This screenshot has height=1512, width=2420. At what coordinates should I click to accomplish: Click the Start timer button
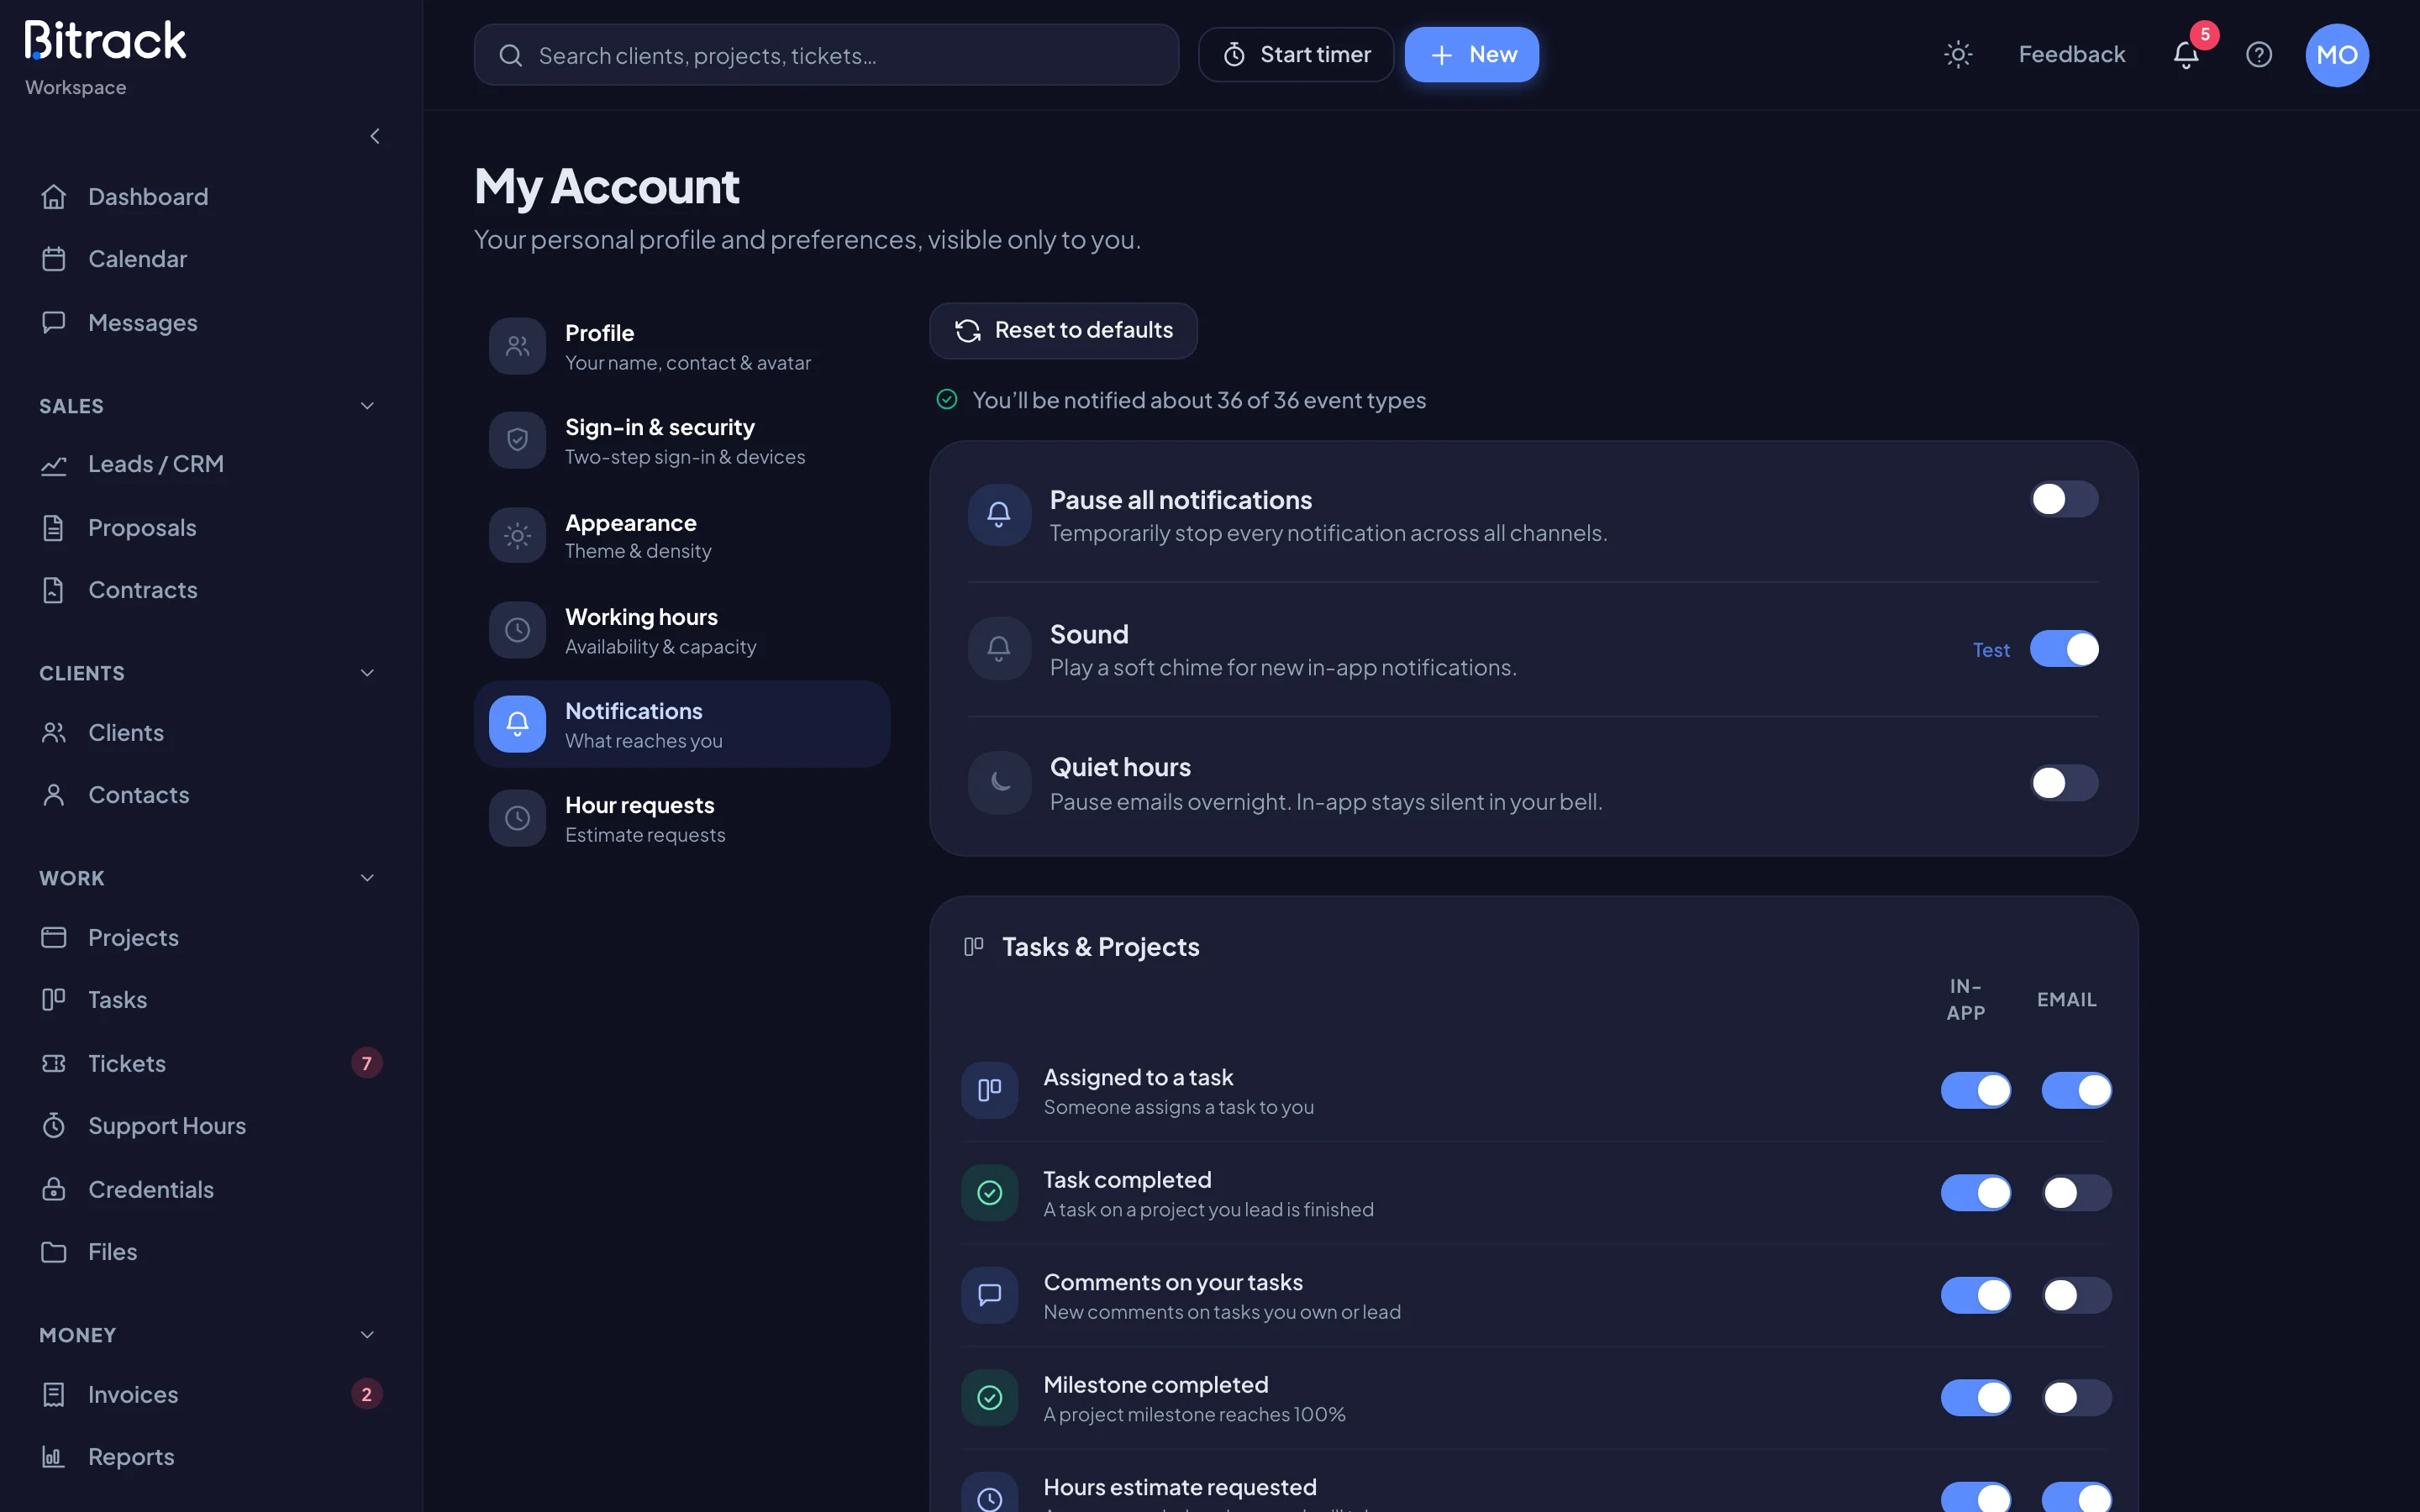(1296, 55)
